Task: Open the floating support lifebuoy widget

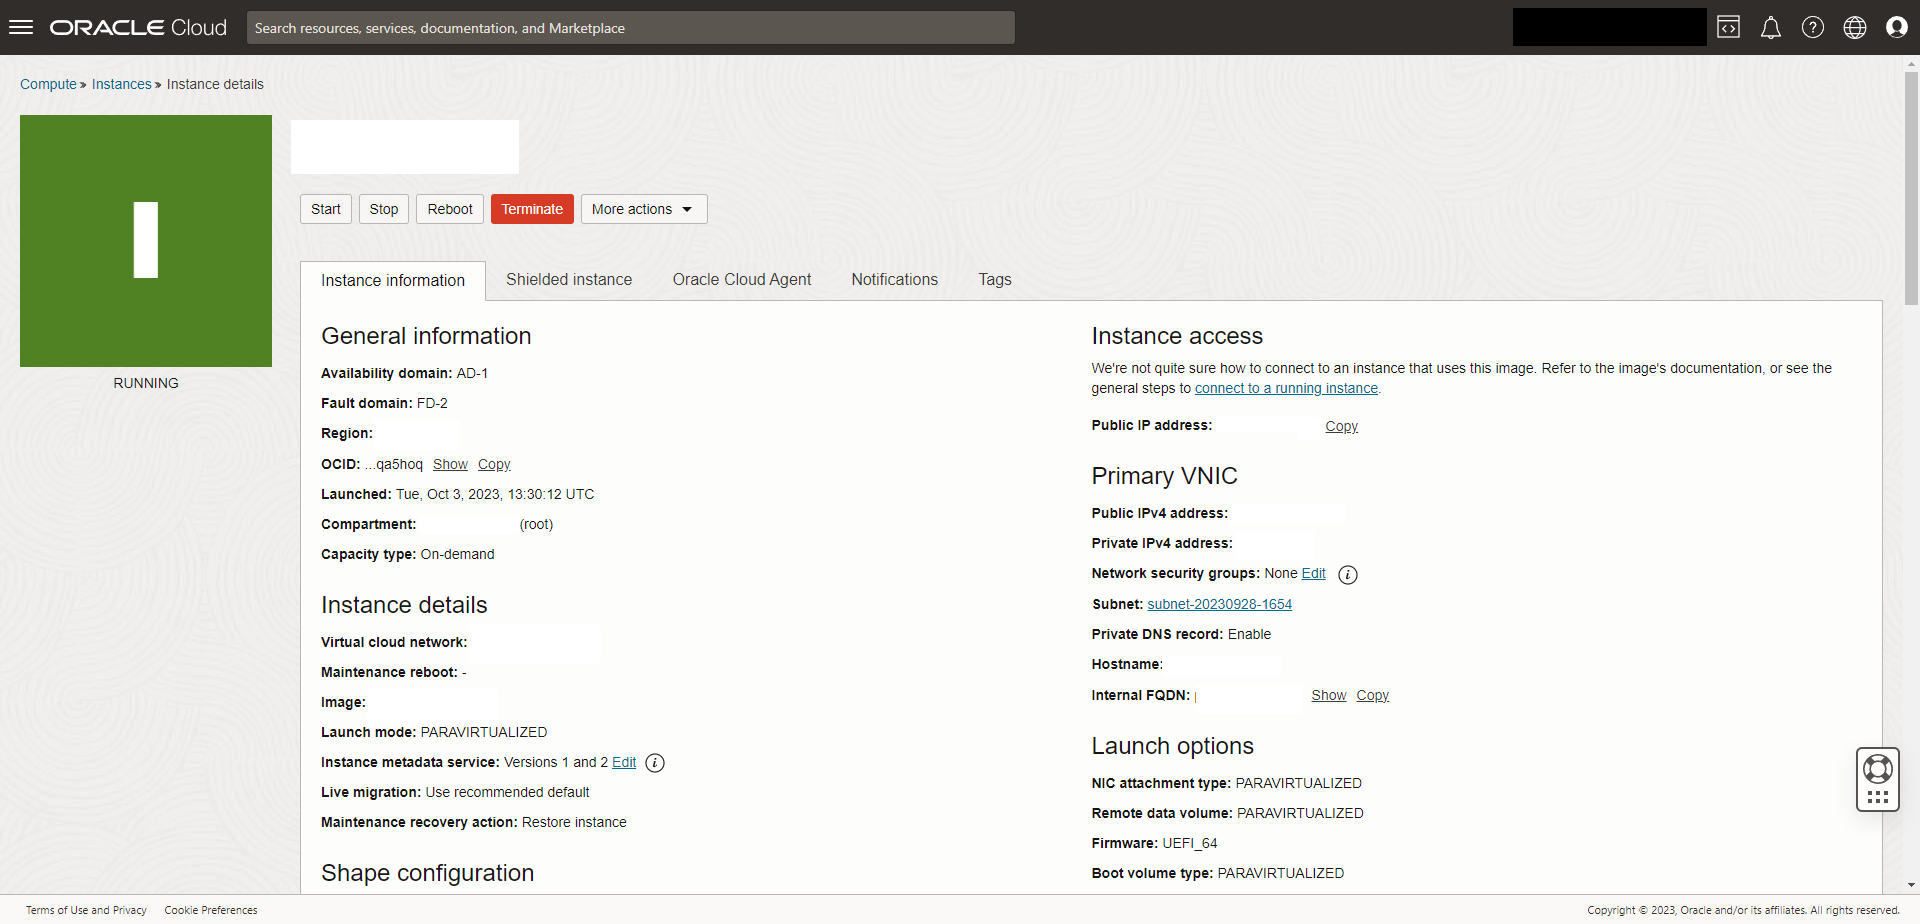Action: pyautogui.click(x=1877, y=769)
